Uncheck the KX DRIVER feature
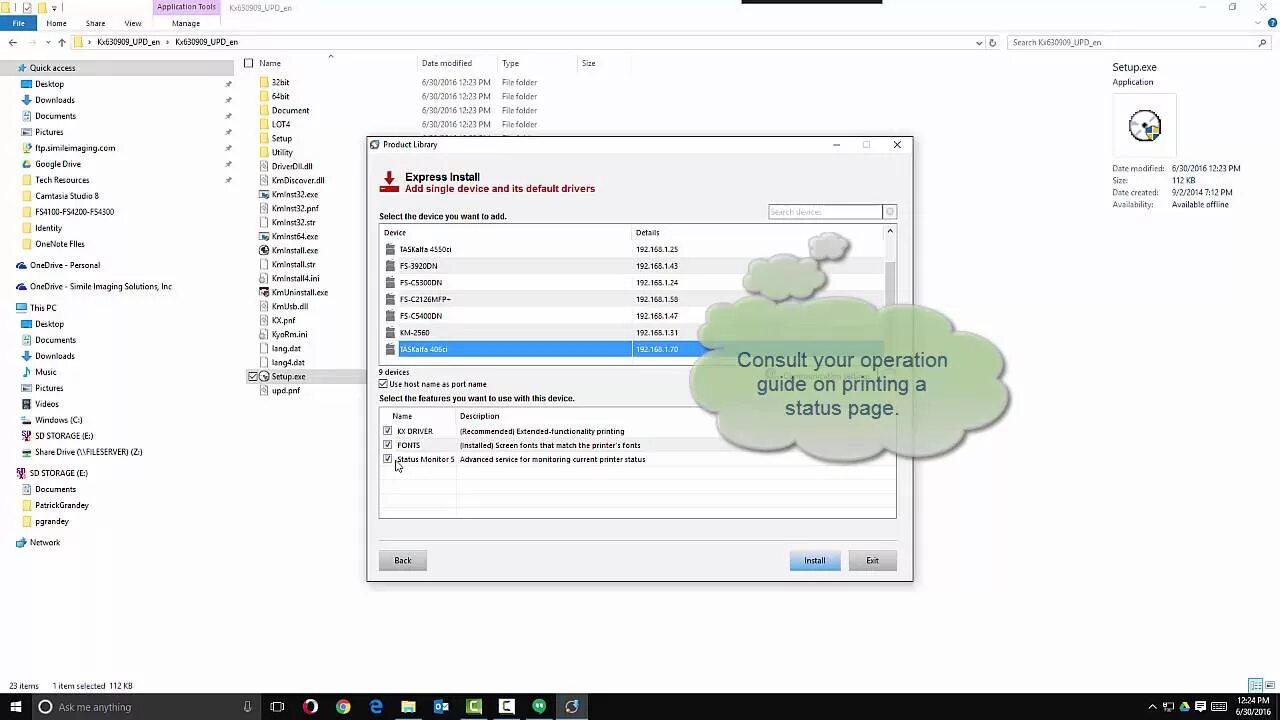1280x720 pixels. tap(388, 431)
